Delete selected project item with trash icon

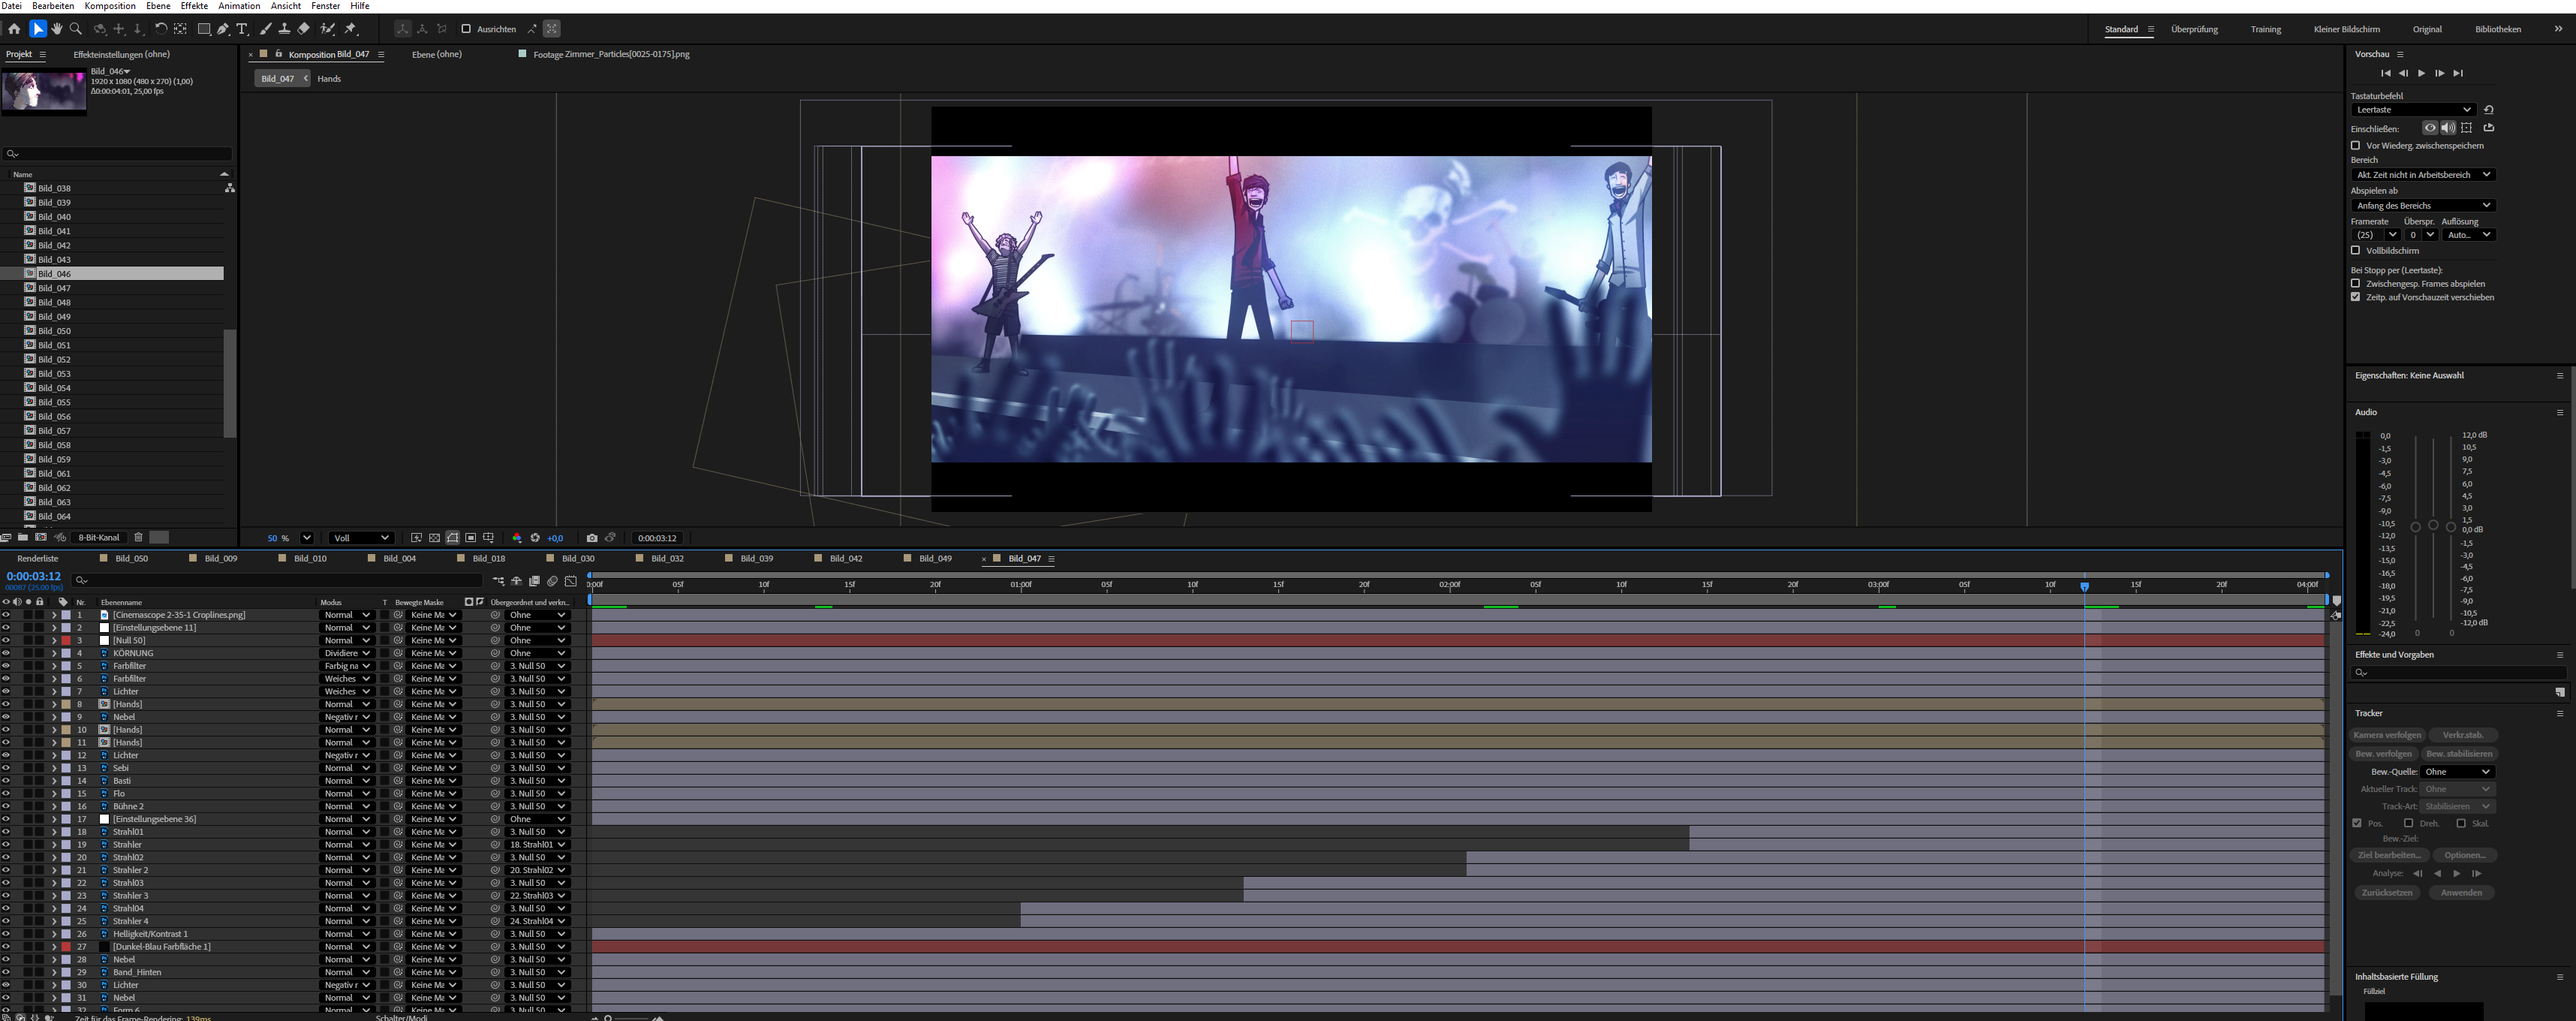[138, 537]
